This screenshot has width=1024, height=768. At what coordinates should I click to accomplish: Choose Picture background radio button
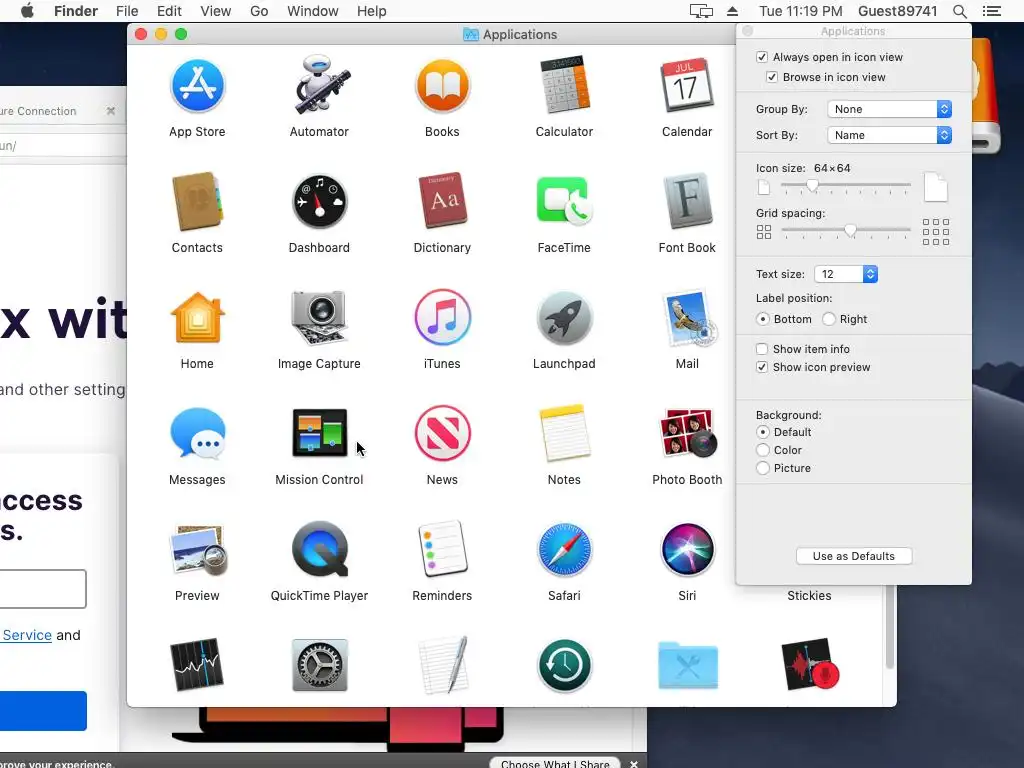coord(762,468)
